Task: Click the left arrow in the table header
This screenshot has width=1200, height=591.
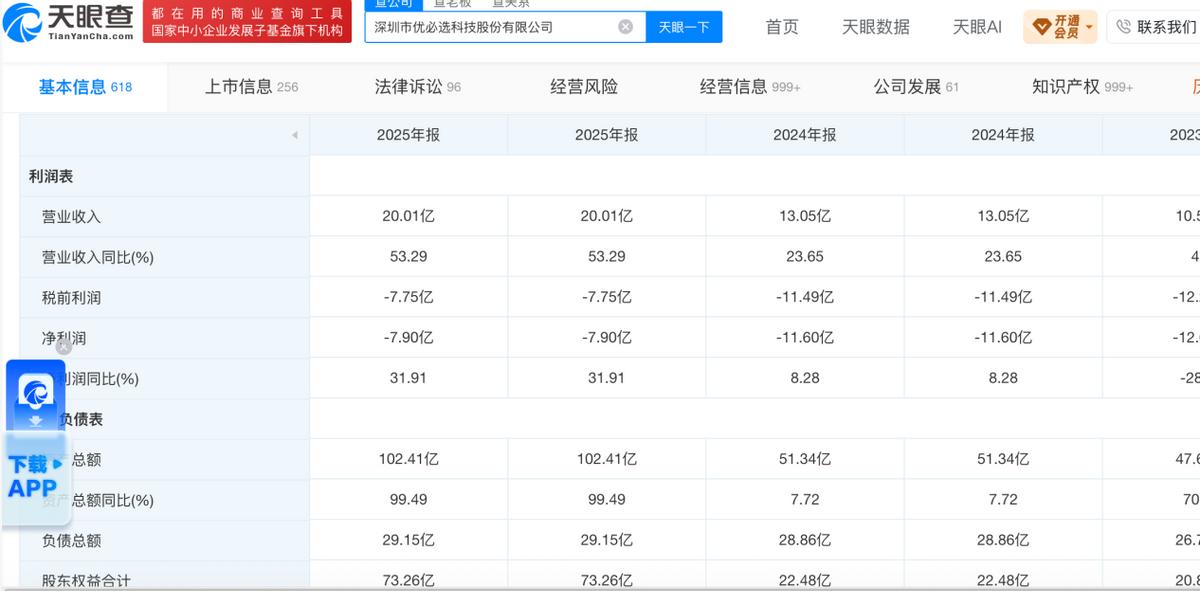Action: 294,135
